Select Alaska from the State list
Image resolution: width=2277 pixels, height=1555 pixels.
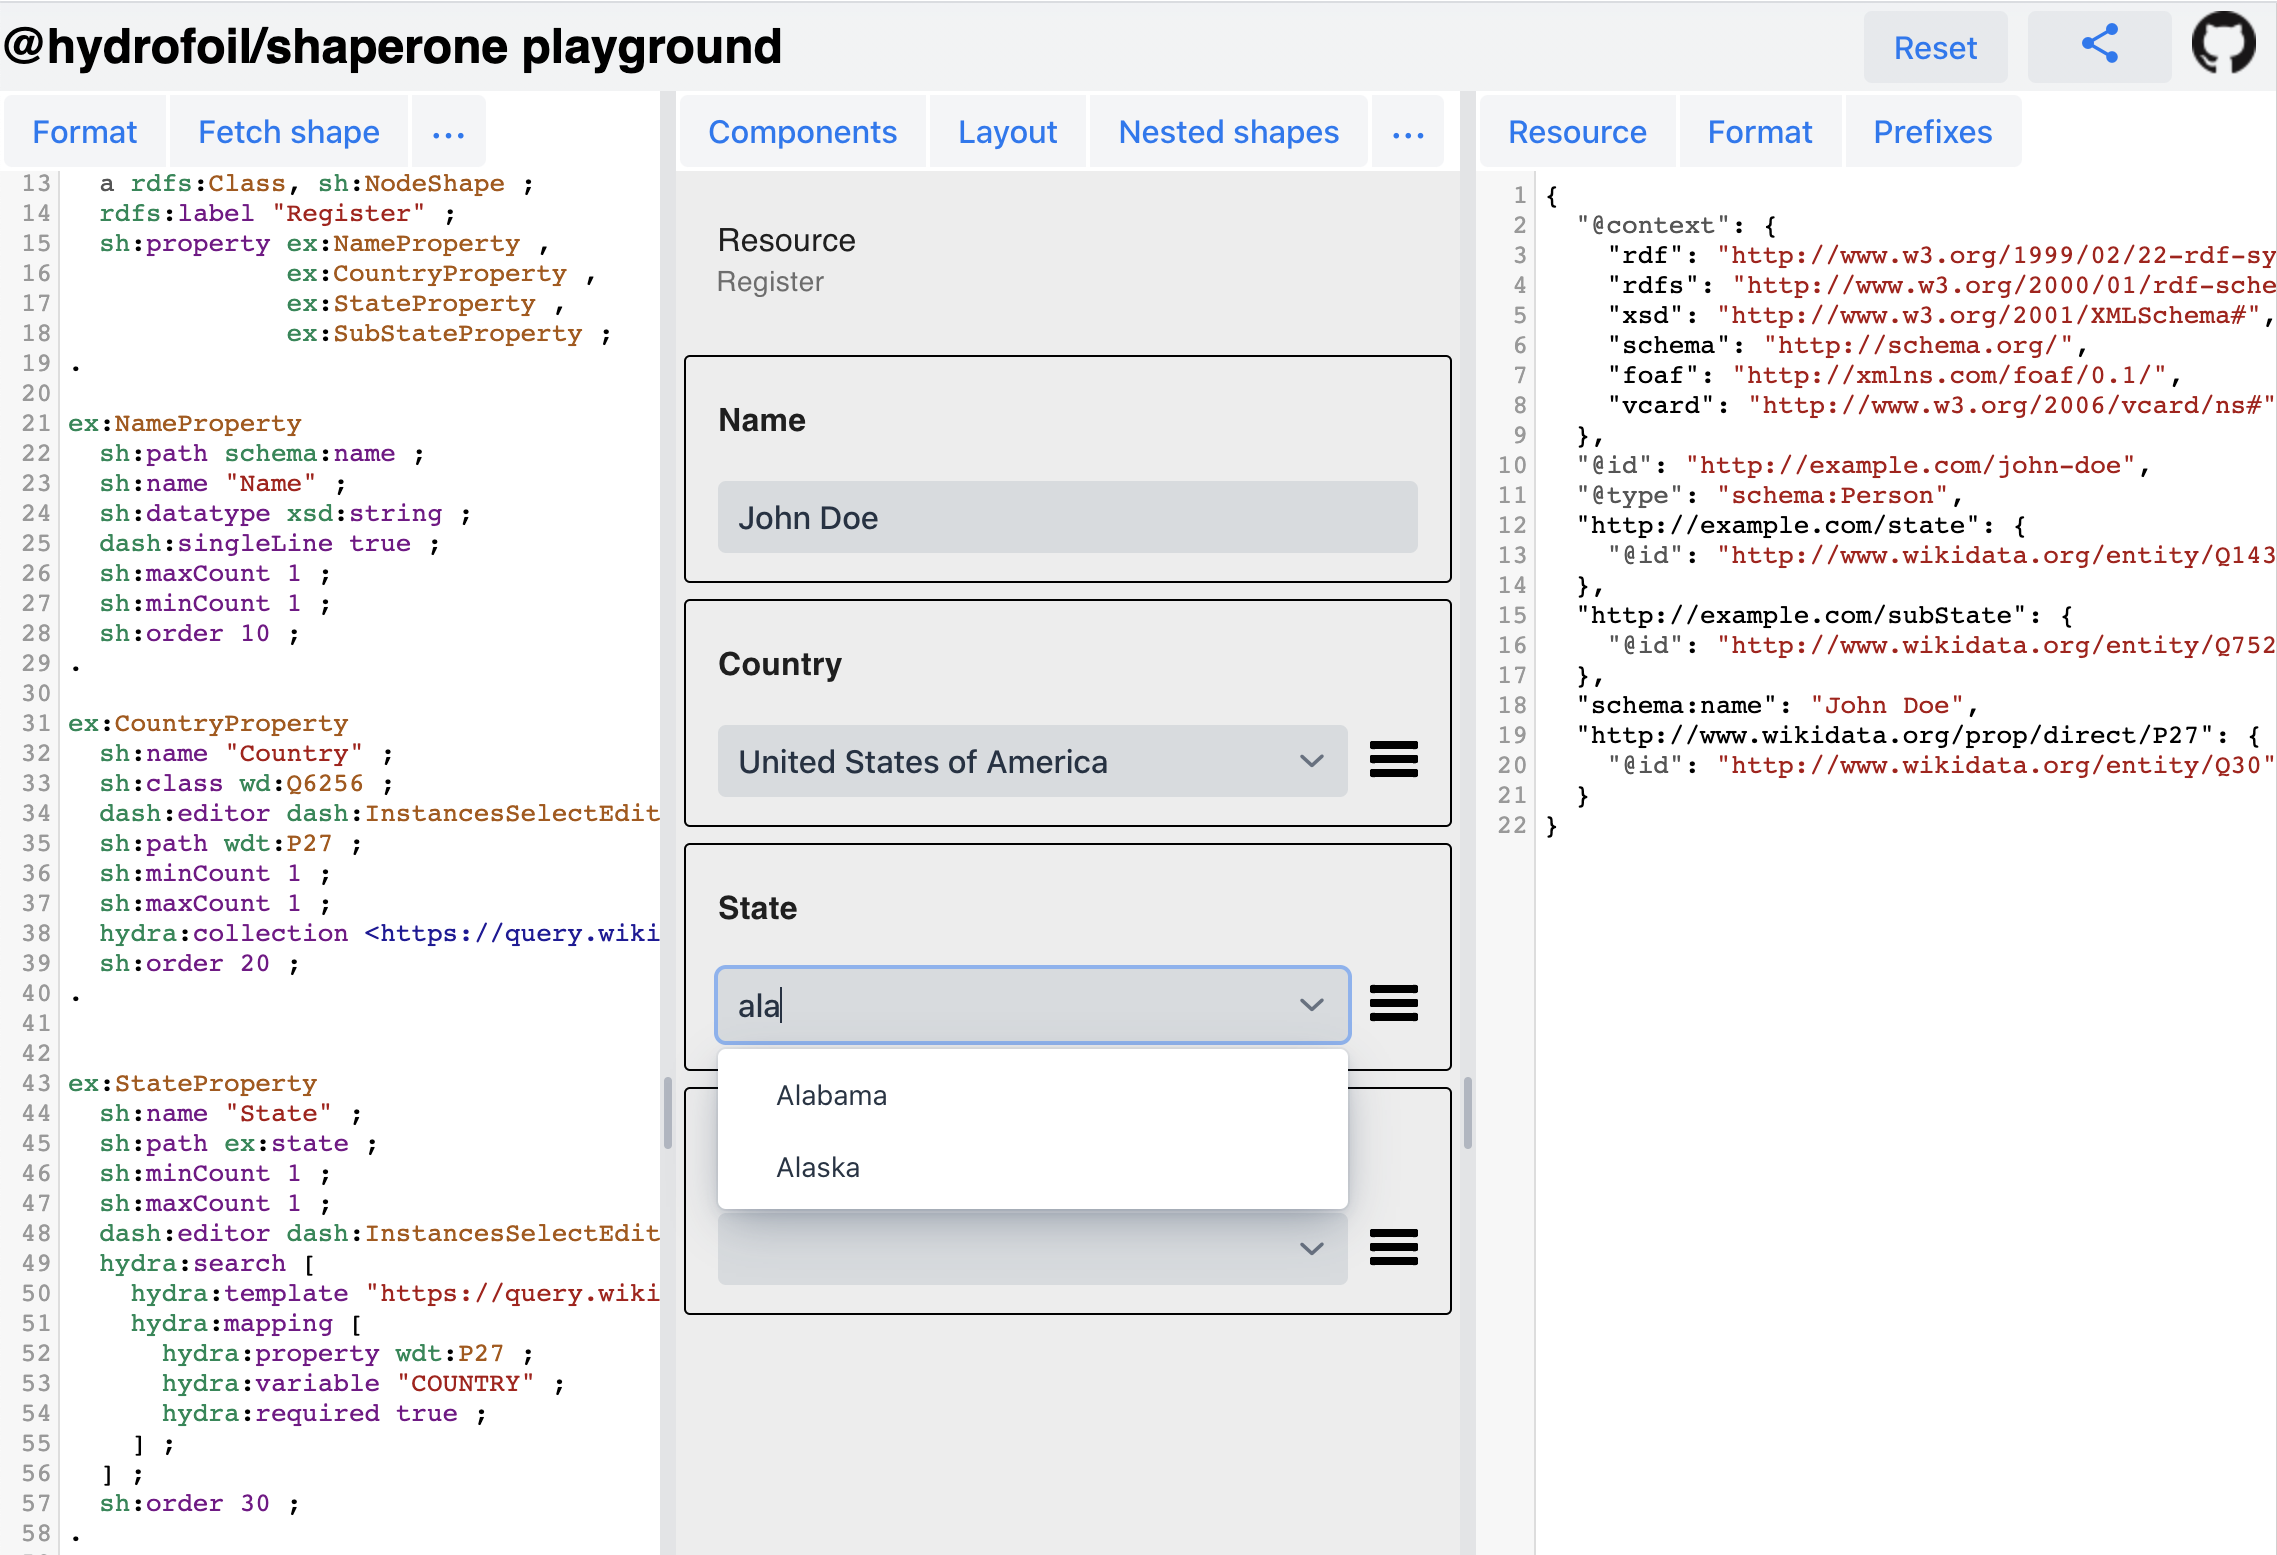(1032, 1167)
